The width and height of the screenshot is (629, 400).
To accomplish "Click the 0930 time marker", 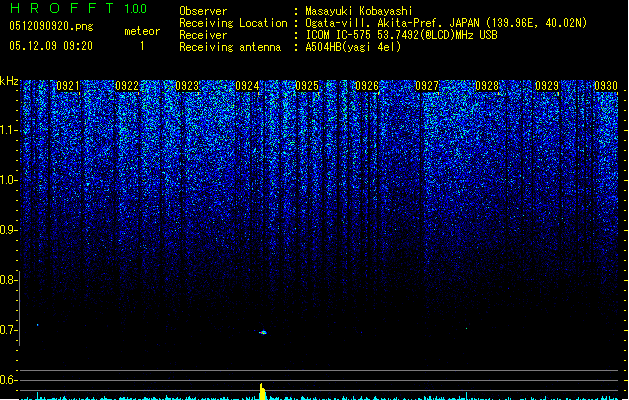I will click(606, 85).
